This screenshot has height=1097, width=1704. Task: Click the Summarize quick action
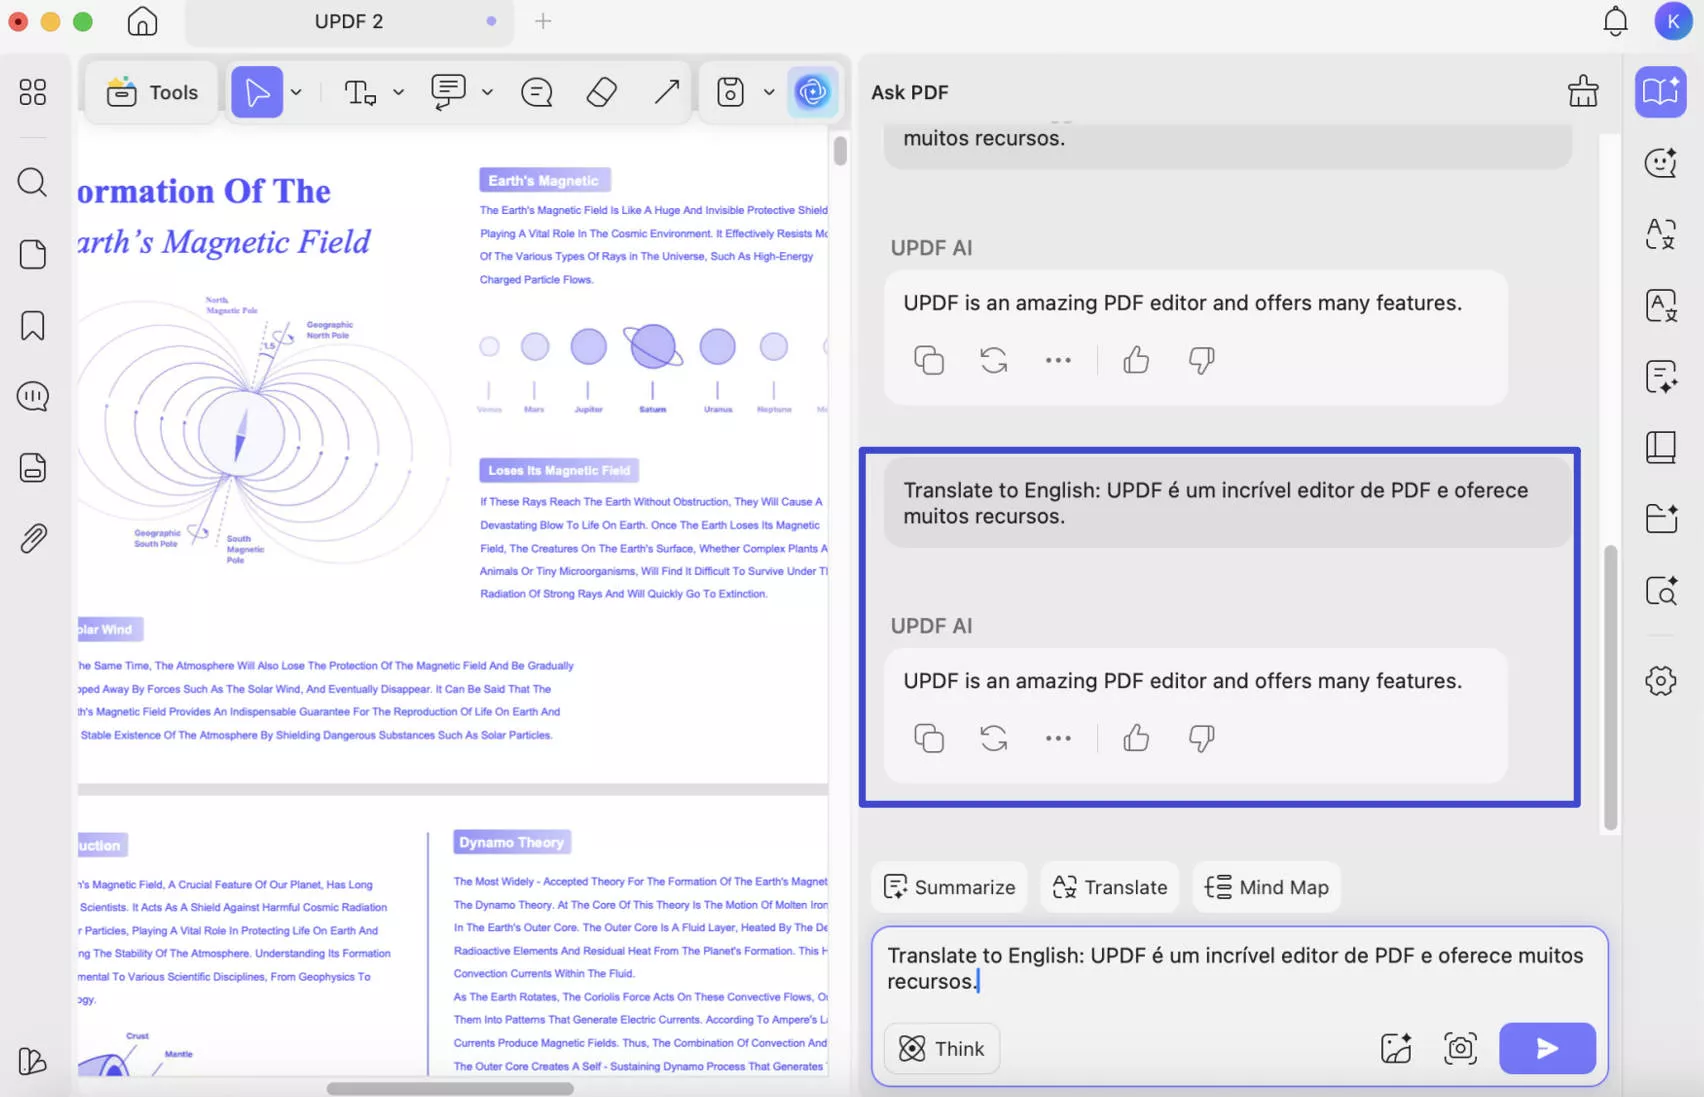948,887
